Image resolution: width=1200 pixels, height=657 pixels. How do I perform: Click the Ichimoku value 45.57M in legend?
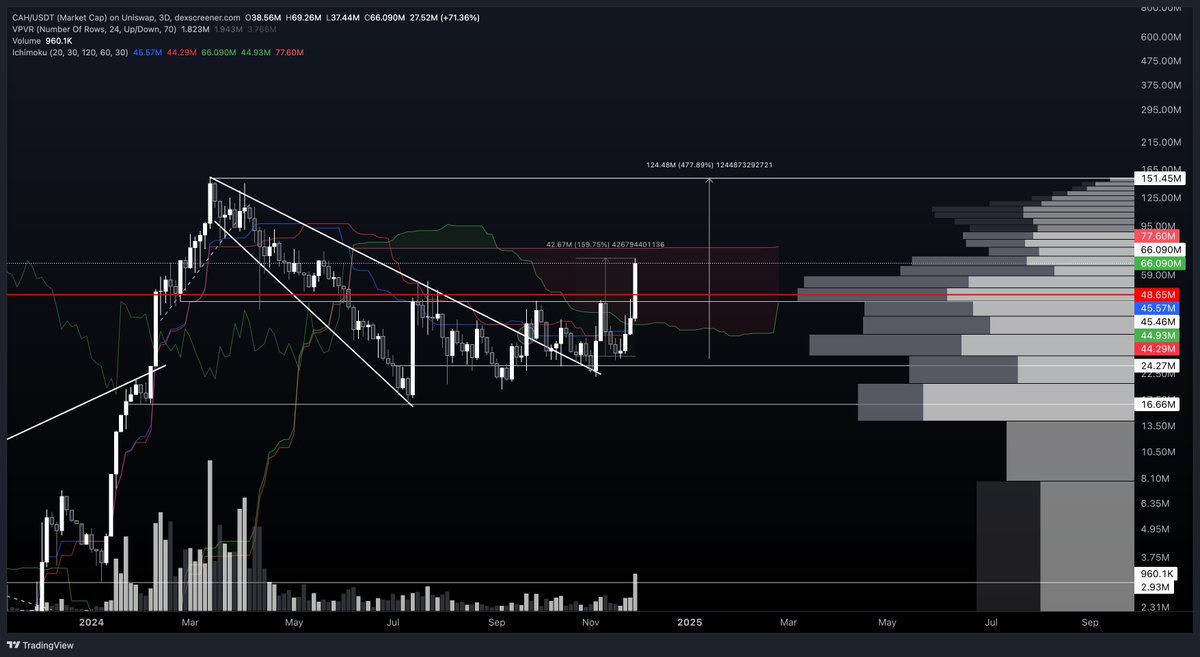pos(147,55)
